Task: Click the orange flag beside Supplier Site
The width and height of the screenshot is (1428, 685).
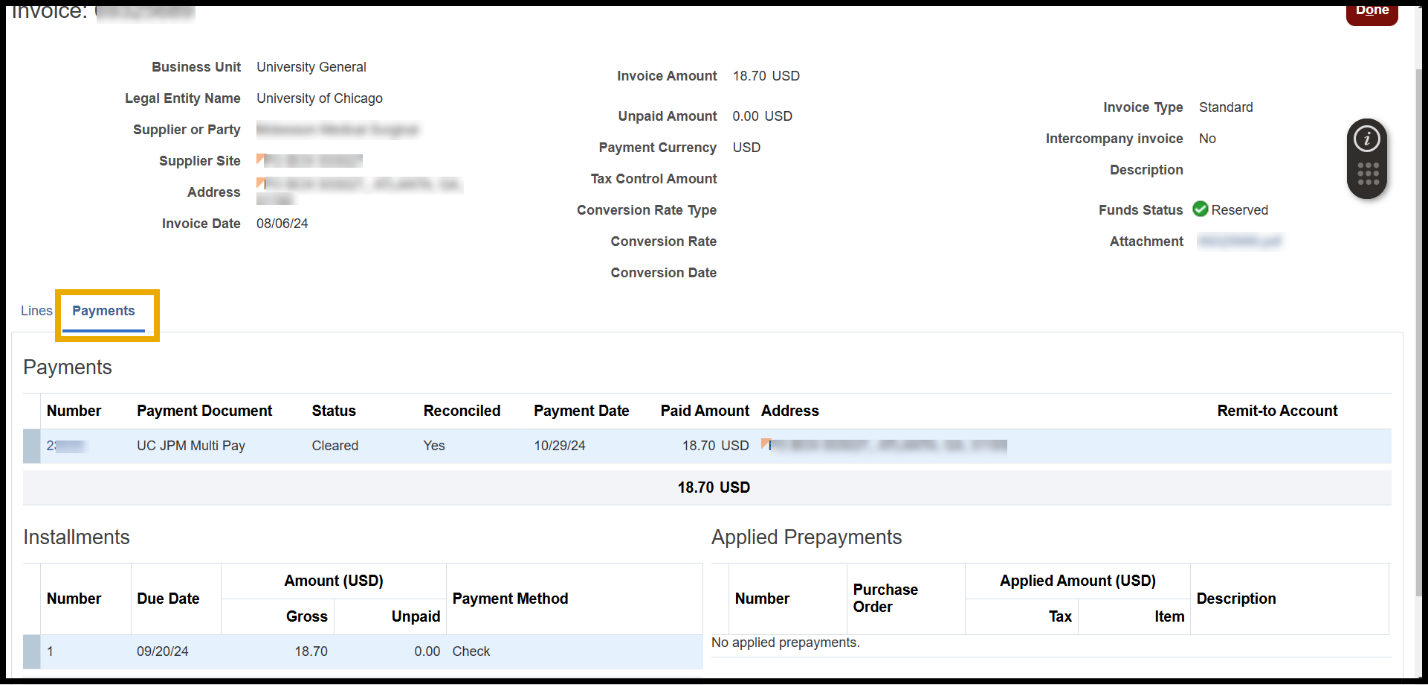Action: 261,158
